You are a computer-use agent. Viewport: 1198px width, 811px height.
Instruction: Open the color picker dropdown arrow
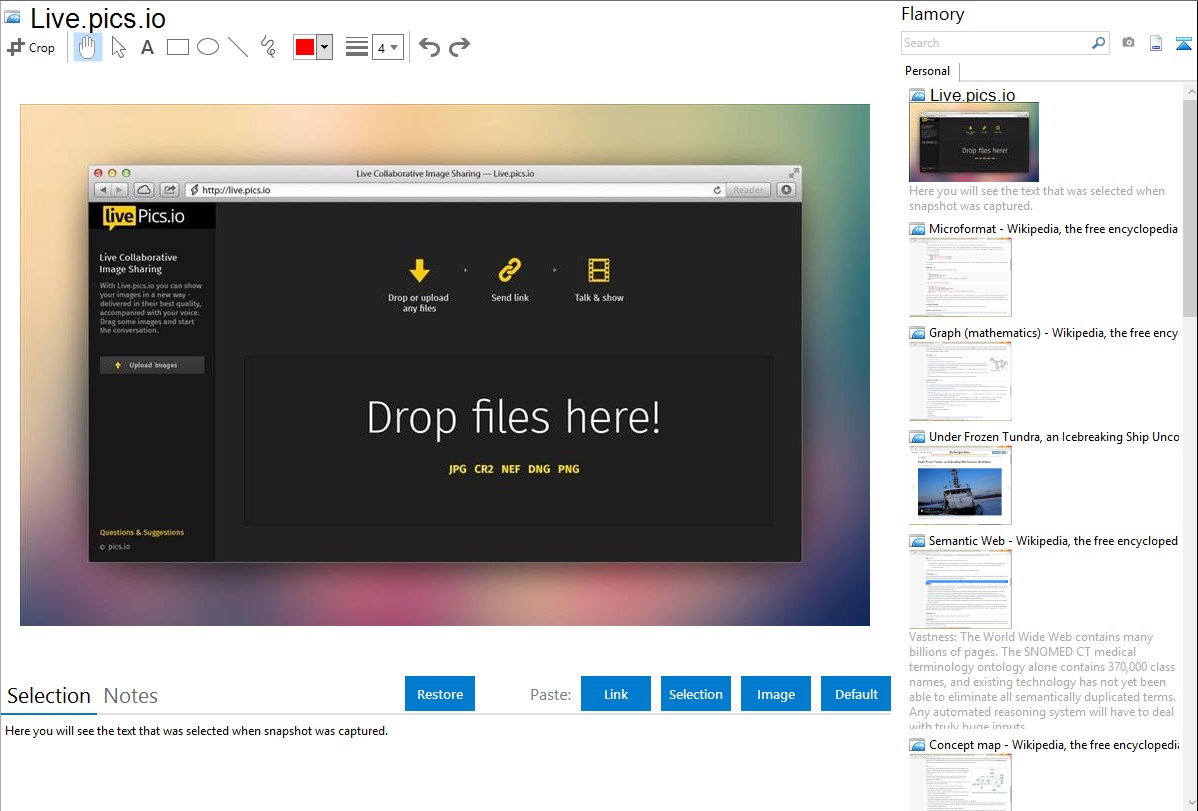click(324, 47)
